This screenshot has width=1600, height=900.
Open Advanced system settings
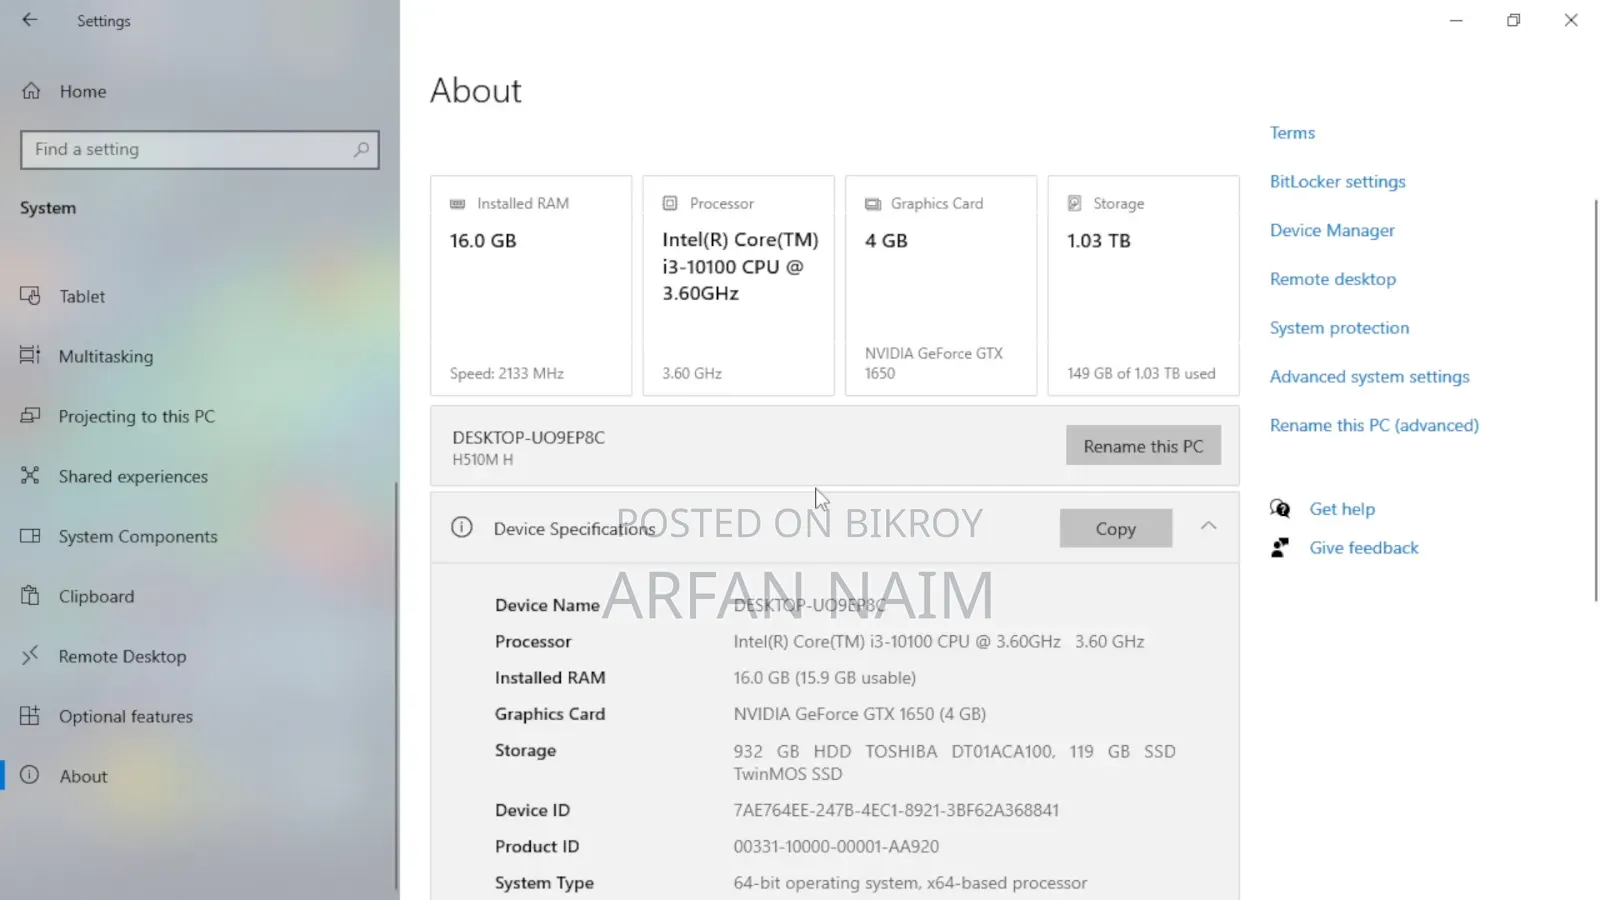point(1370,377)
